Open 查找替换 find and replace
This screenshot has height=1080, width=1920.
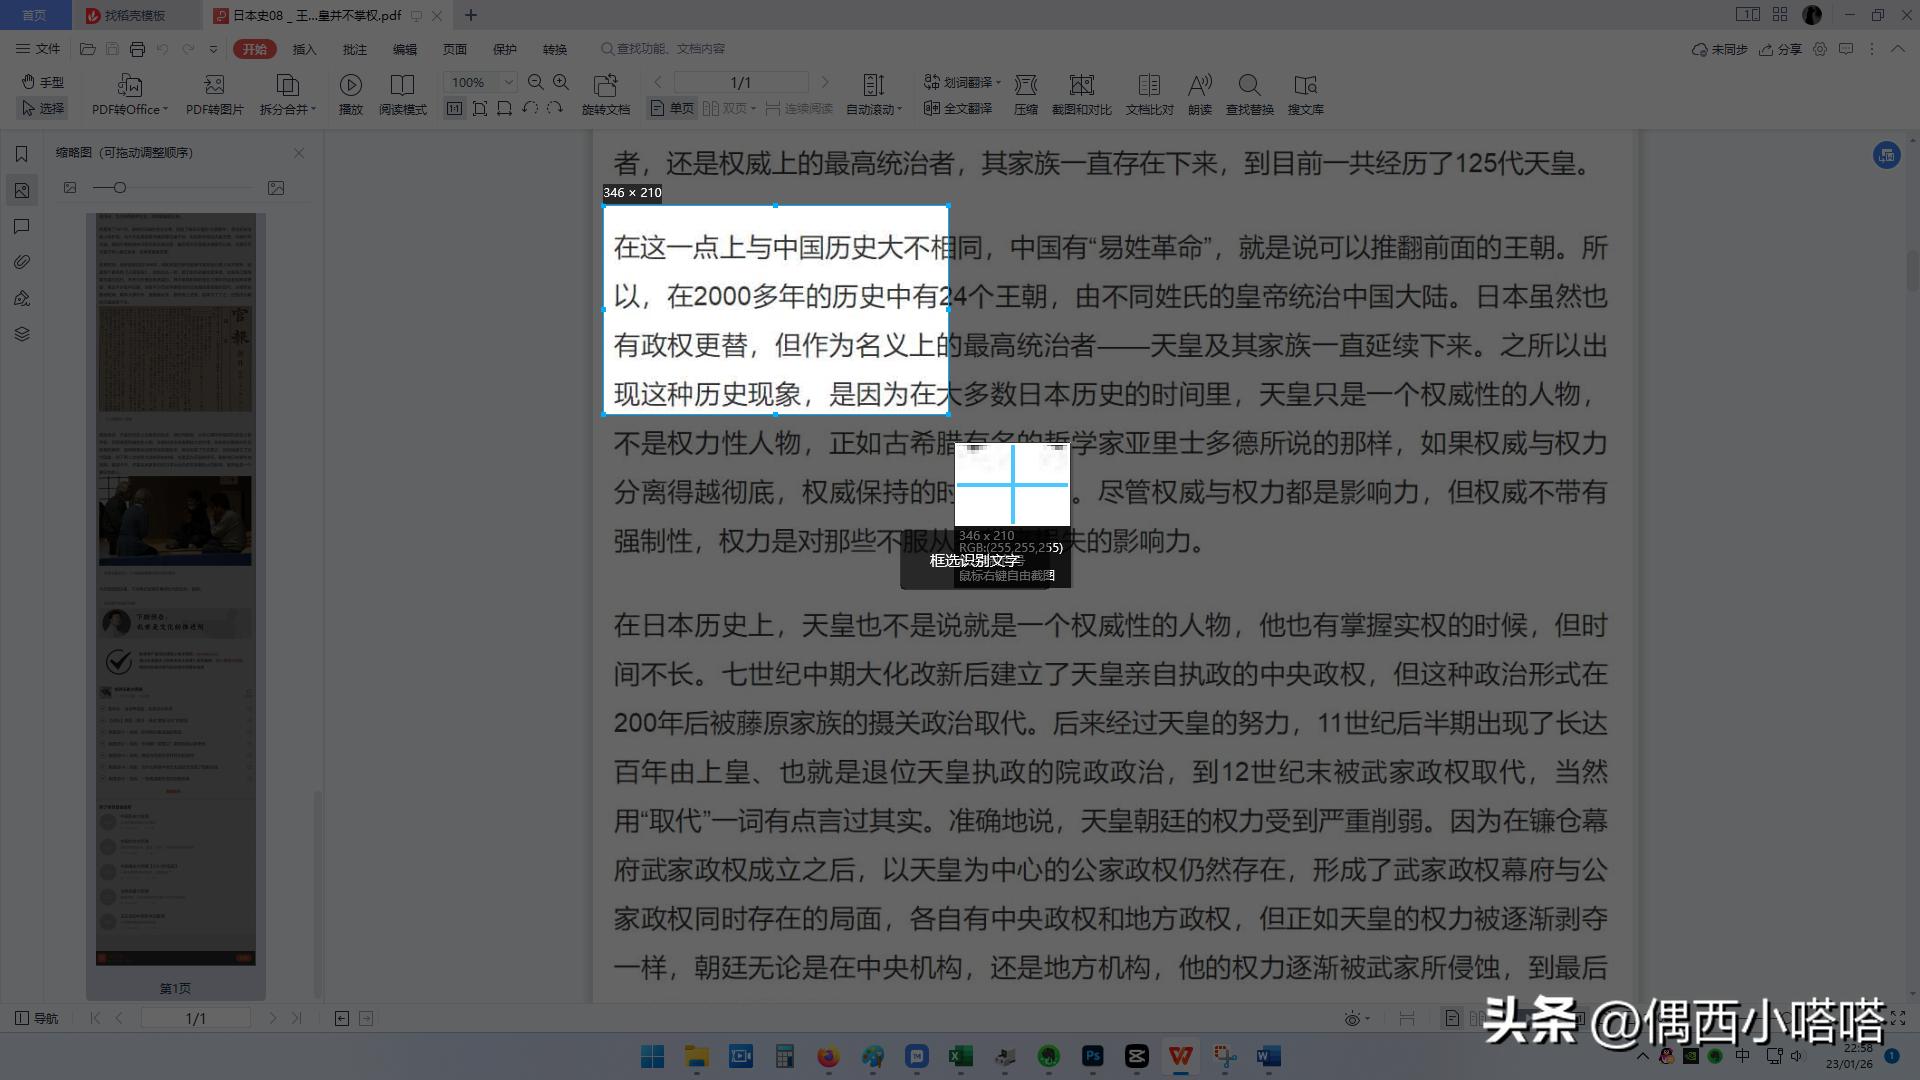pyautogui.click(x=1248, y=95)
